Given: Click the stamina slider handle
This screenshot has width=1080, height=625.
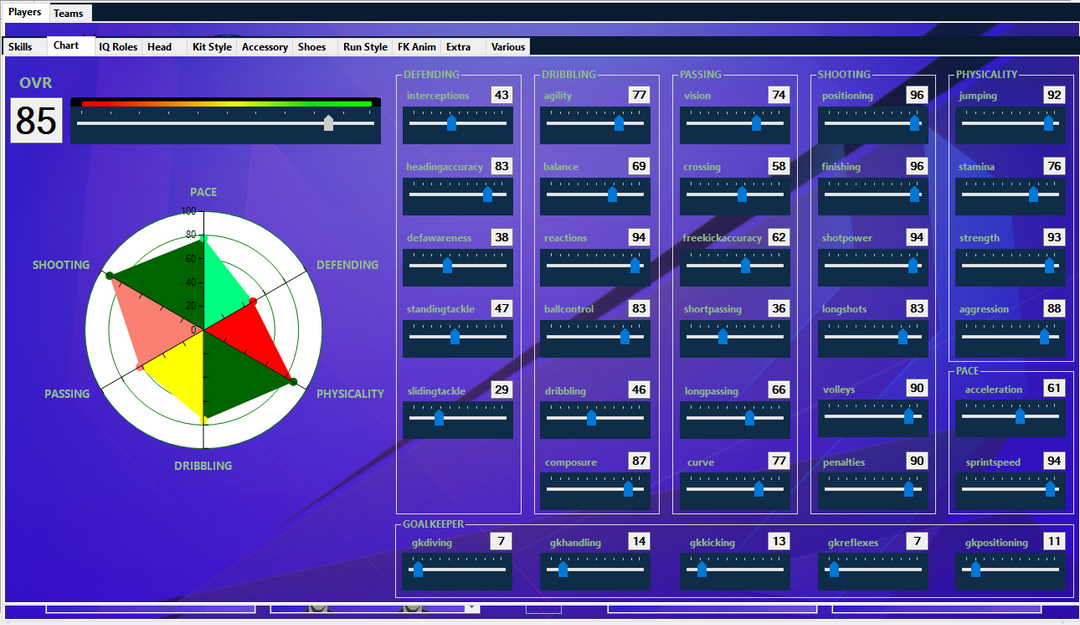Looking at the screenshot, I should (1033, 195).
